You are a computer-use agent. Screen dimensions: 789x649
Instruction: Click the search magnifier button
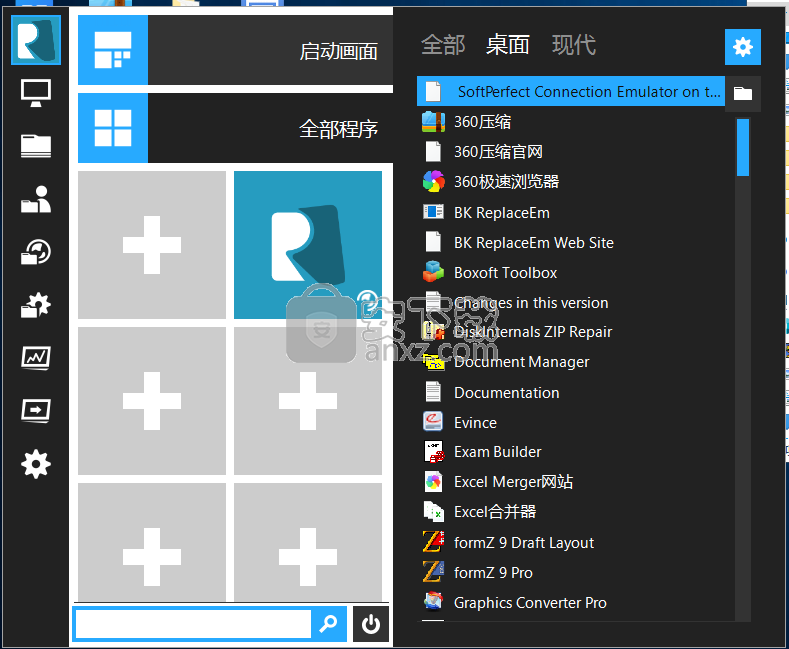[329, 624]
